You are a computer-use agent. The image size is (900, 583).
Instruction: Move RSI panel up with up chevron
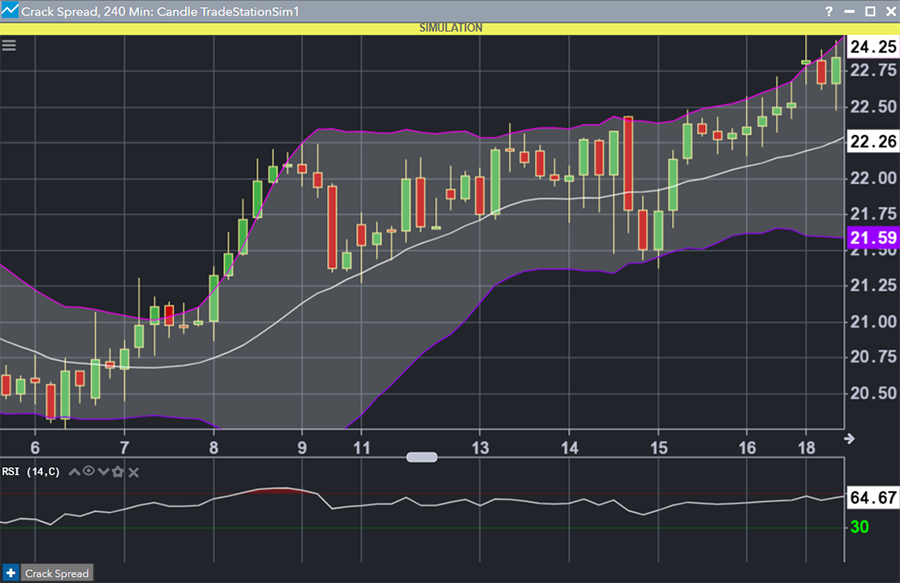coord(74,472)
